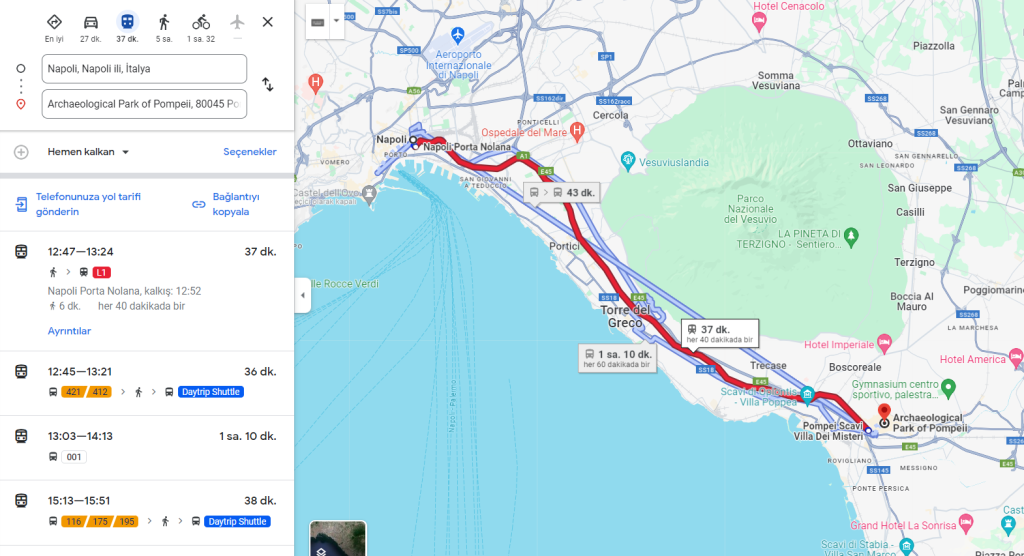This screenshot has height=556, width=1024.
Task: Click the send directions to phone icon
Action: pos(22,204)
